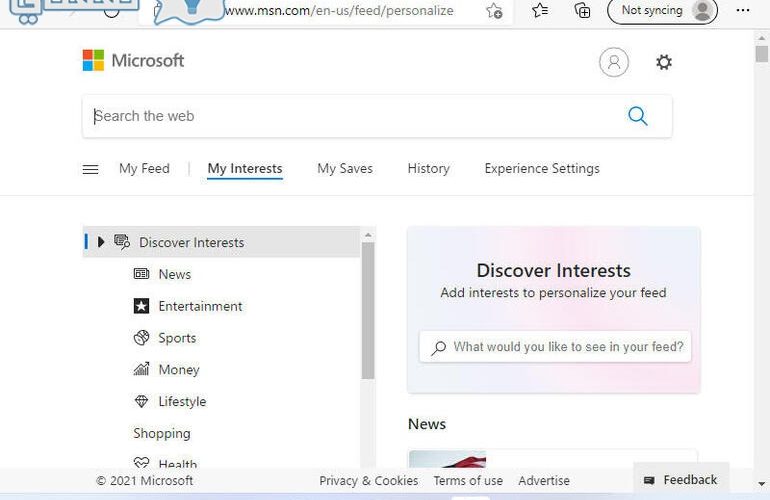
Task: Add this page to favorites star
Action: point(494,11)
